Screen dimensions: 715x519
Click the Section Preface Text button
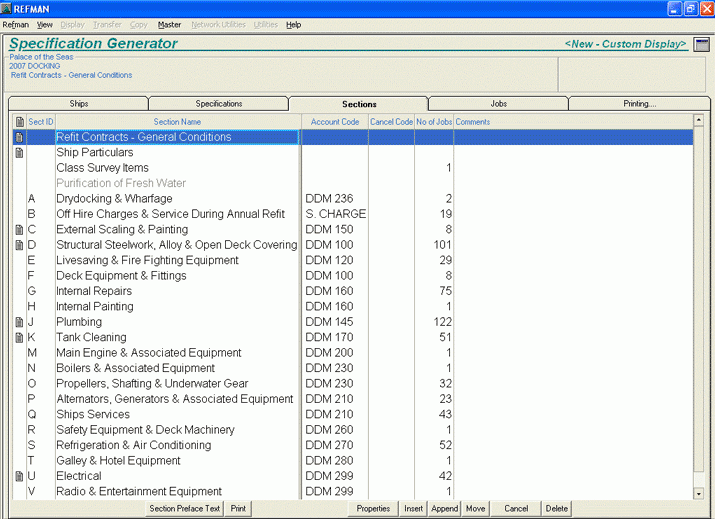[185, 509]
